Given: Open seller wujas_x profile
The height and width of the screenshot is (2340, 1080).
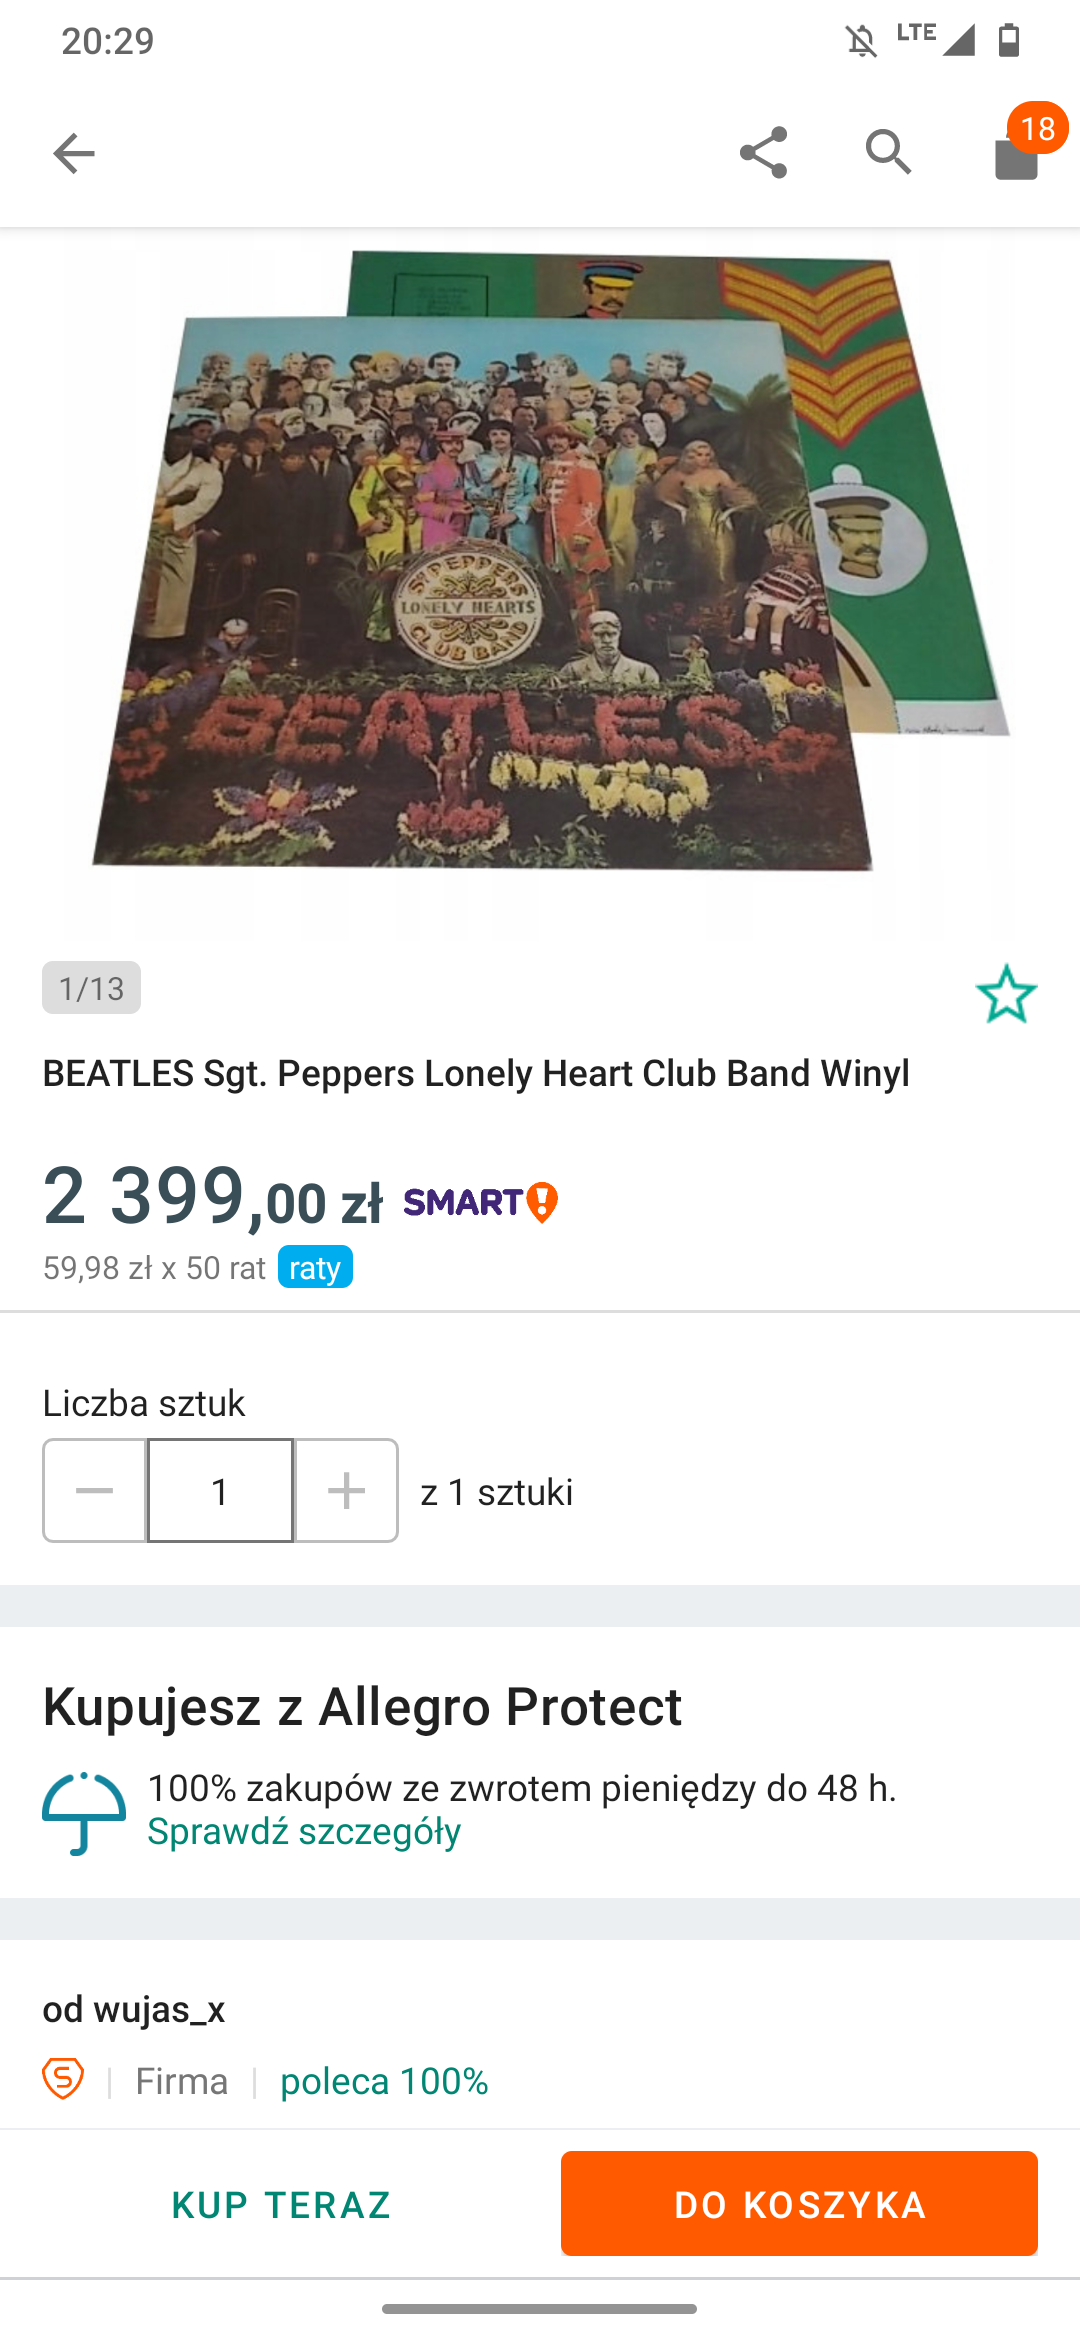Looking at the screenshot, I should (x=134, y=2009).
